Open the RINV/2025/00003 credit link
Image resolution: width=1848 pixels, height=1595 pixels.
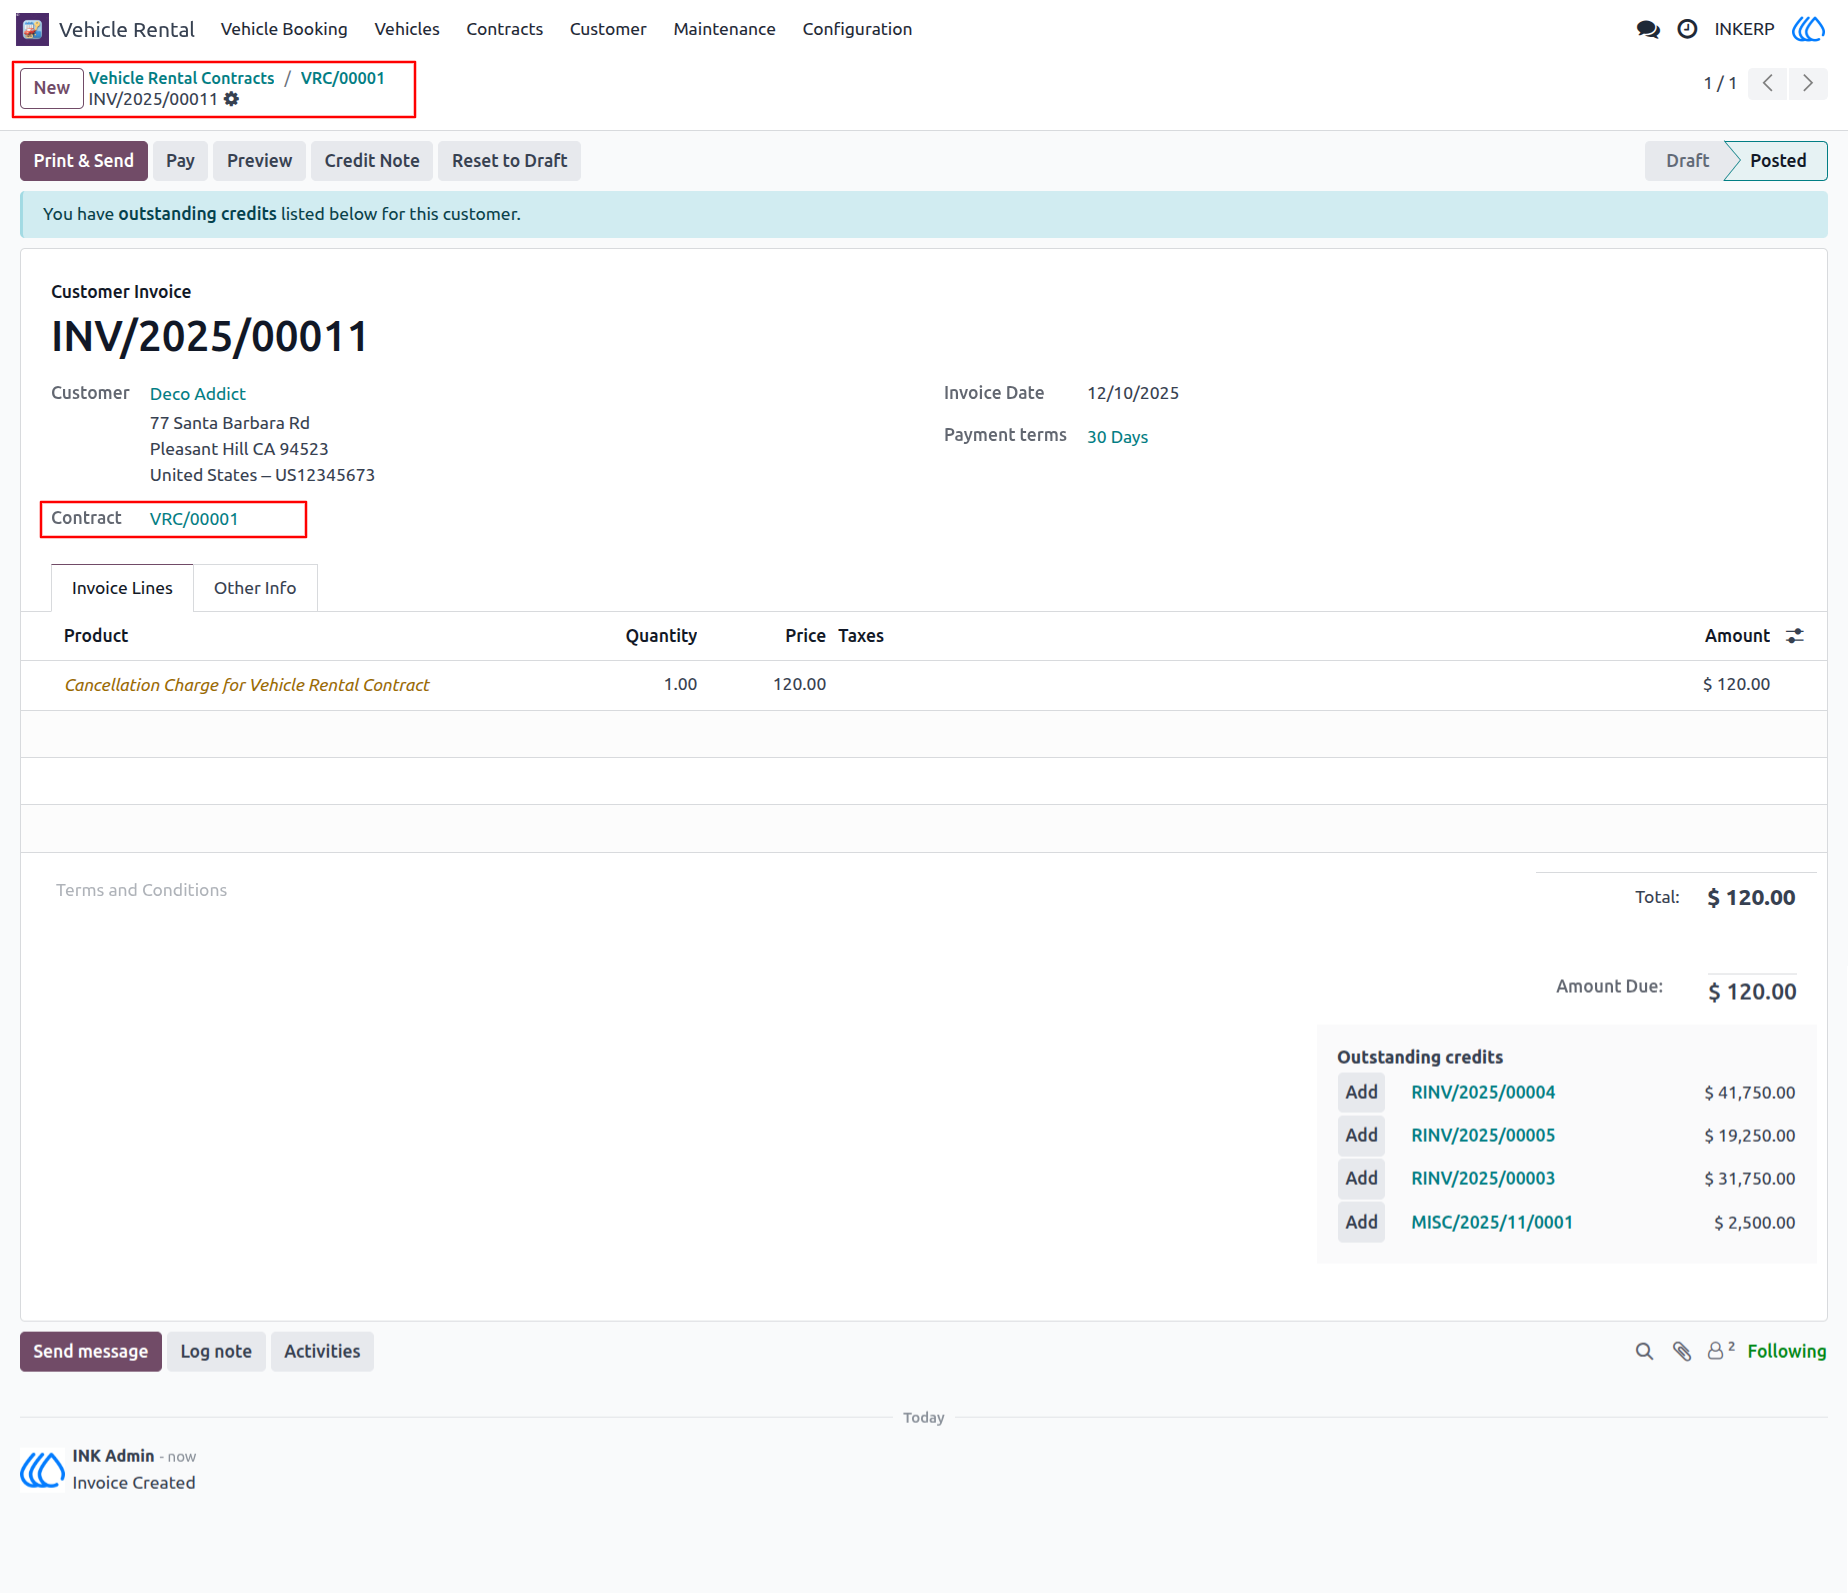point(1483,1178)
